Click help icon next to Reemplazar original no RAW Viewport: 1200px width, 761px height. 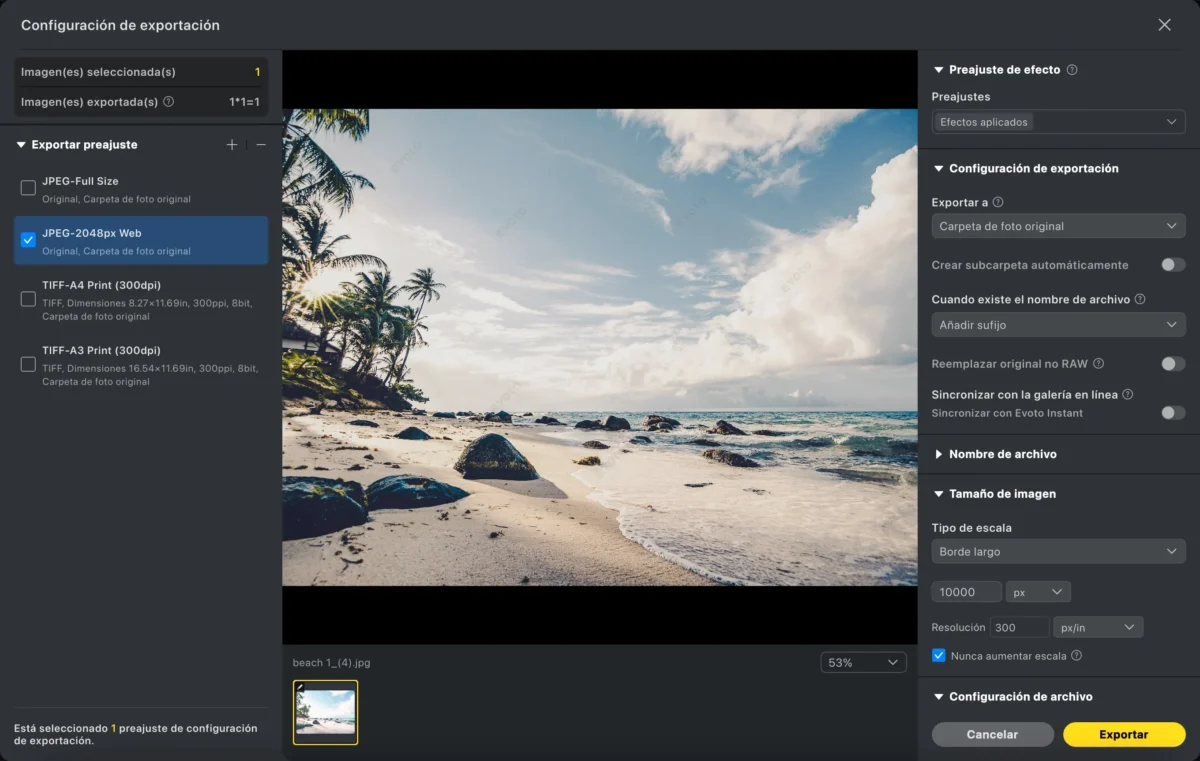coord(1098,364)
